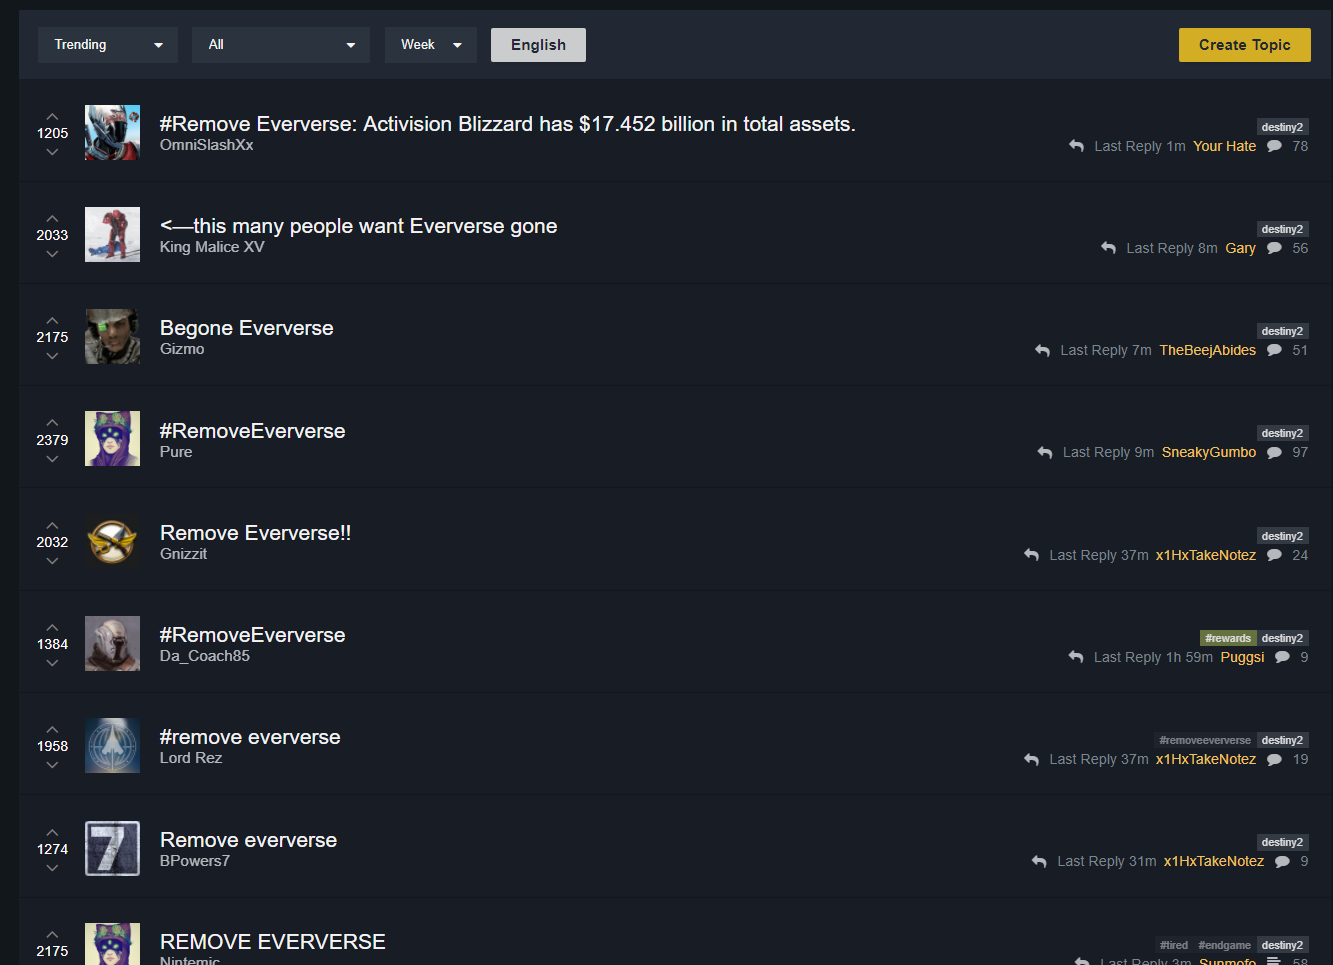
Task: Open King Malice XV's avatar thumbnail
Action: (x=112, y=235)
